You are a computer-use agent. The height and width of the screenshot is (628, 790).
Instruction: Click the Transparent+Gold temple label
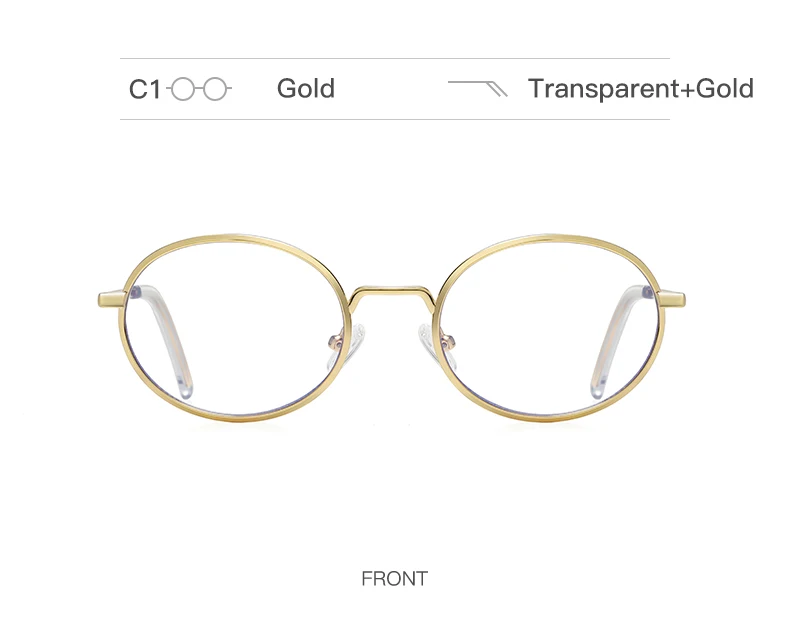point(641,89)
